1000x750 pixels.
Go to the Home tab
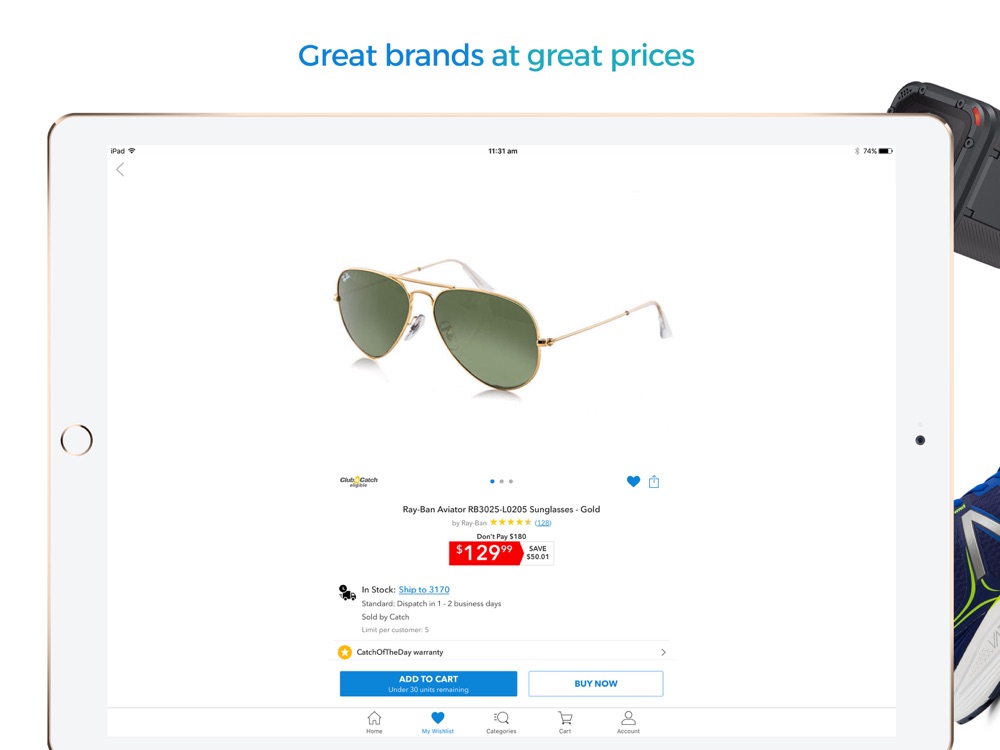tap(374, 722)
